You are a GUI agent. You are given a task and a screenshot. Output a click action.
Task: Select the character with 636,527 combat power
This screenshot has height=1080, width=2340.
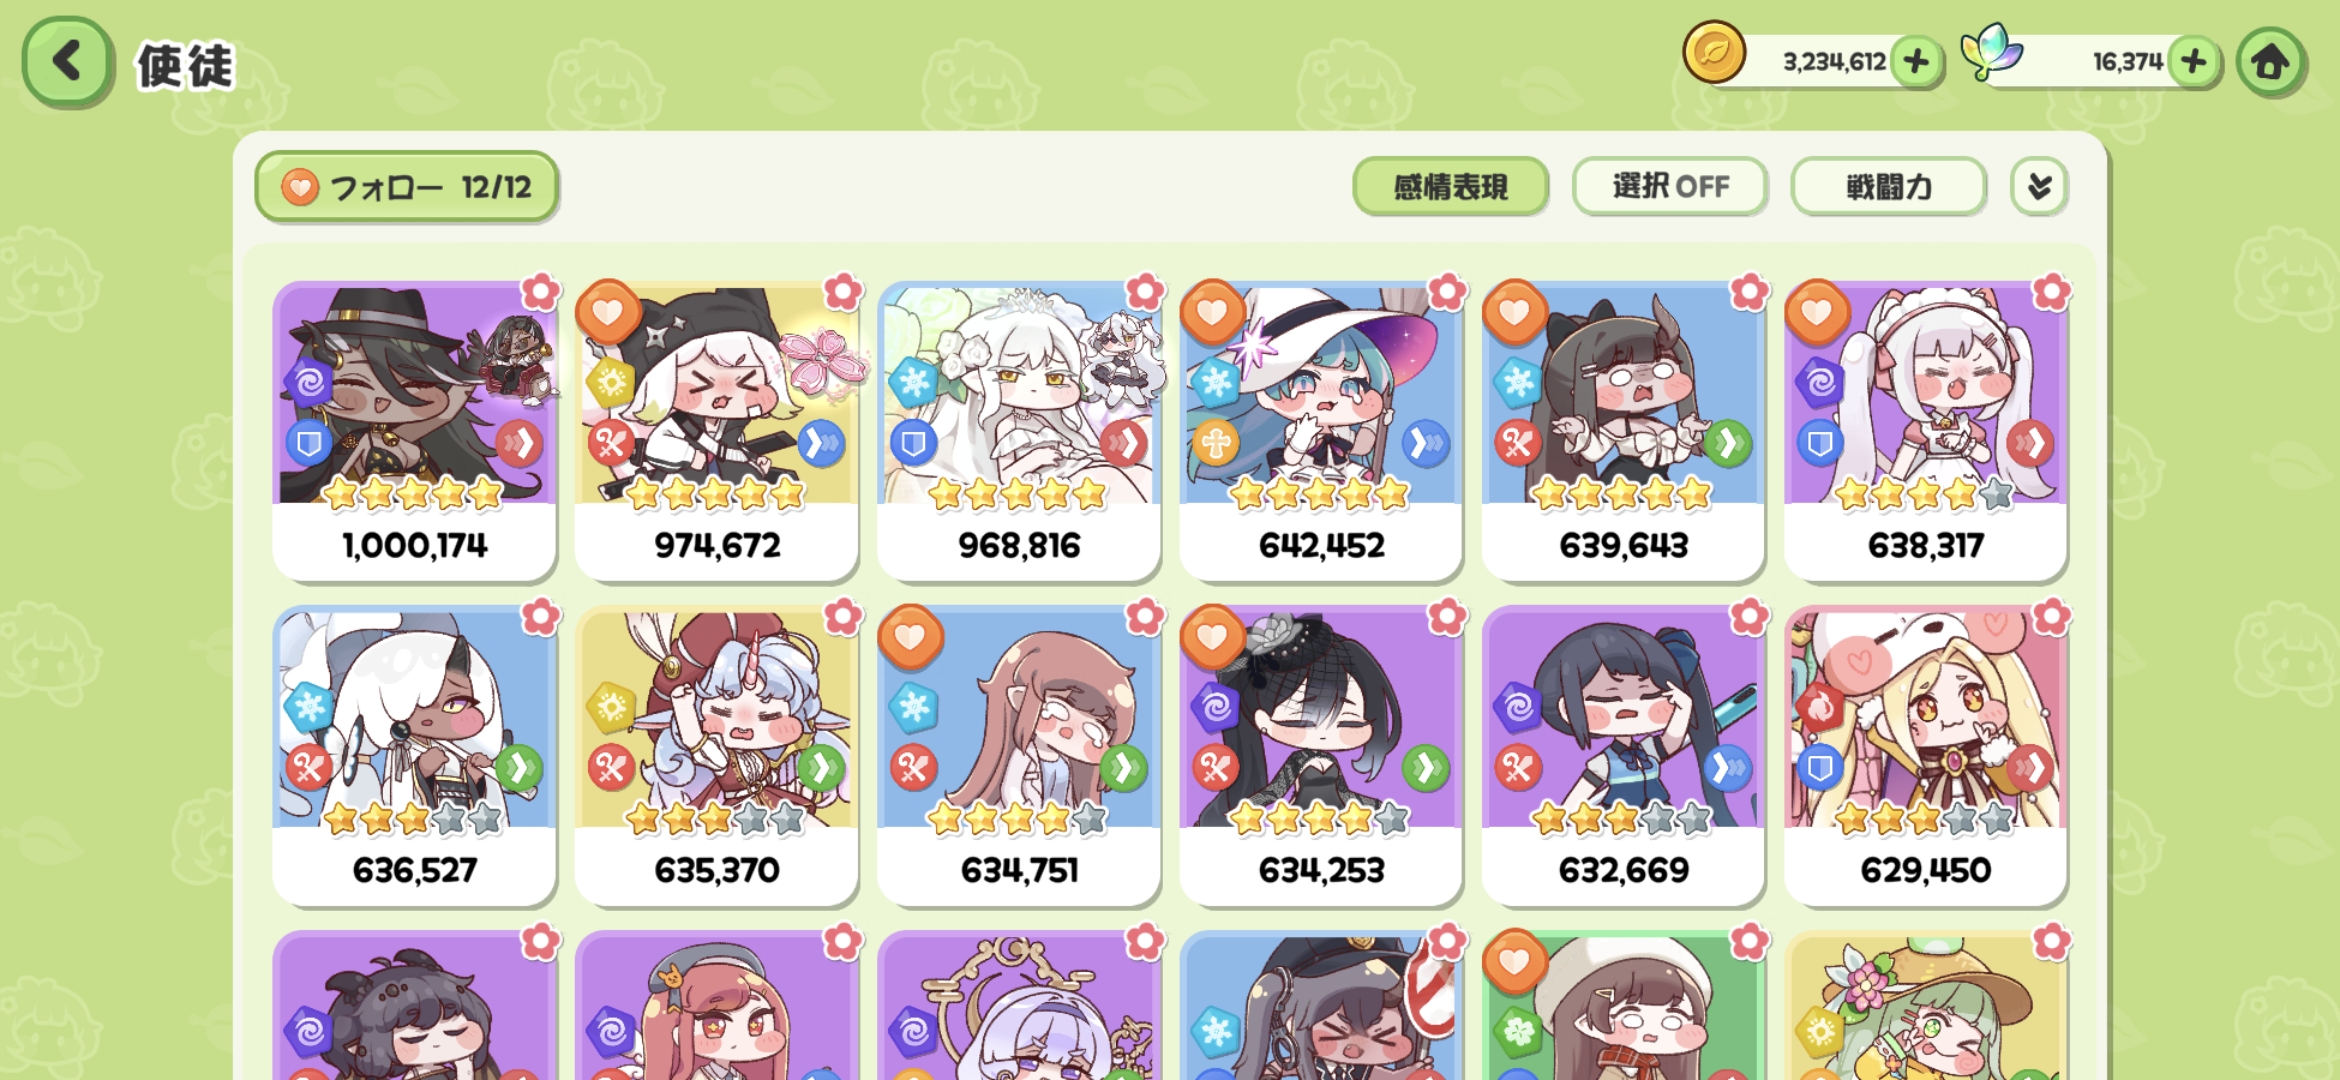tap(414, 756)
